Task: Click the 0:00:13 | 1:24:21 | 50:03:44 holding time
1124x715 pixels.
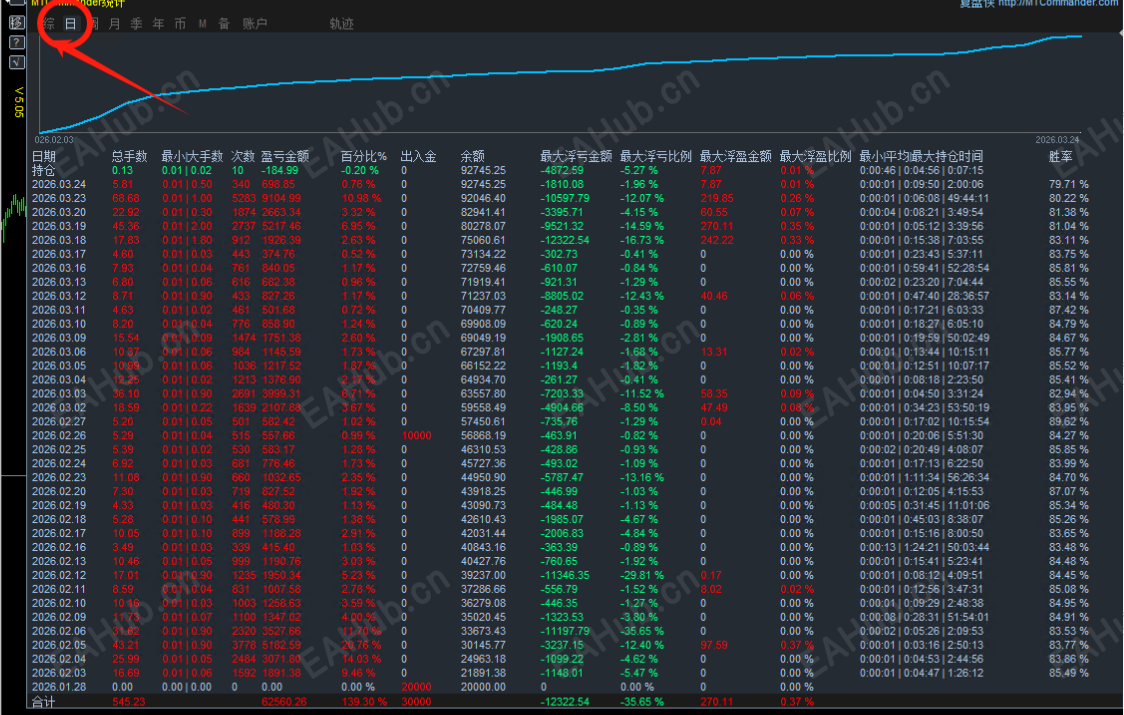Action: (x=925, y=547)
